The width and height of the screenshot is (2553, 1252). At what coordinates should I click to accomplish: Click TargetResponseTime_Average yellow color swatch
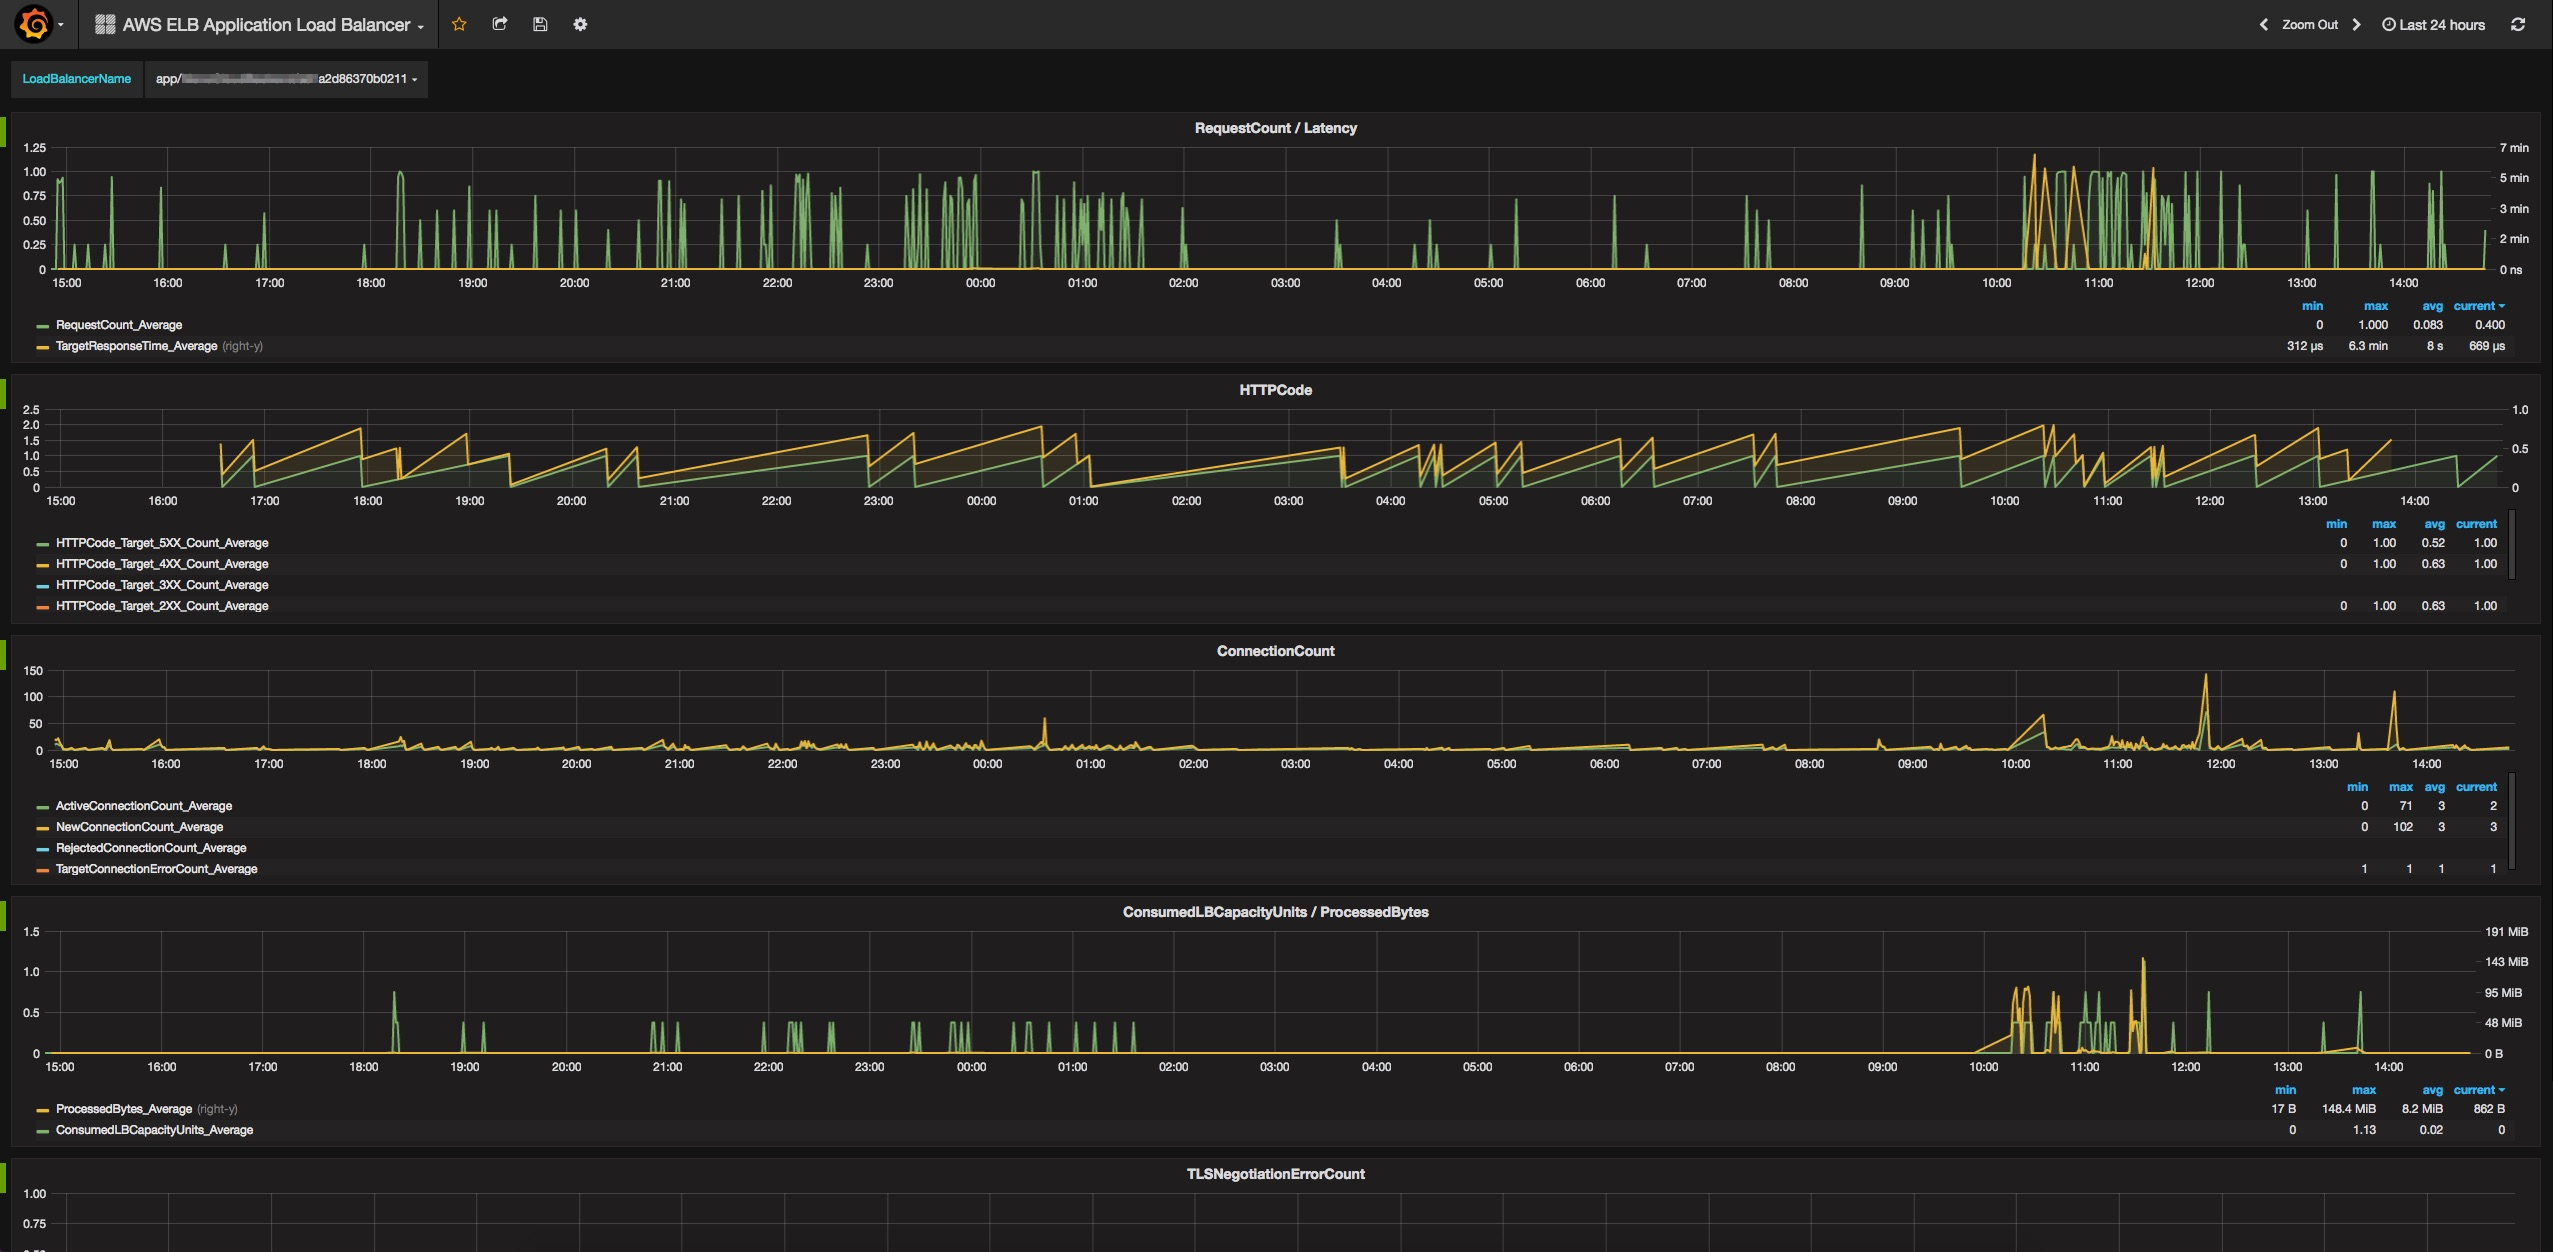[42, 347]
